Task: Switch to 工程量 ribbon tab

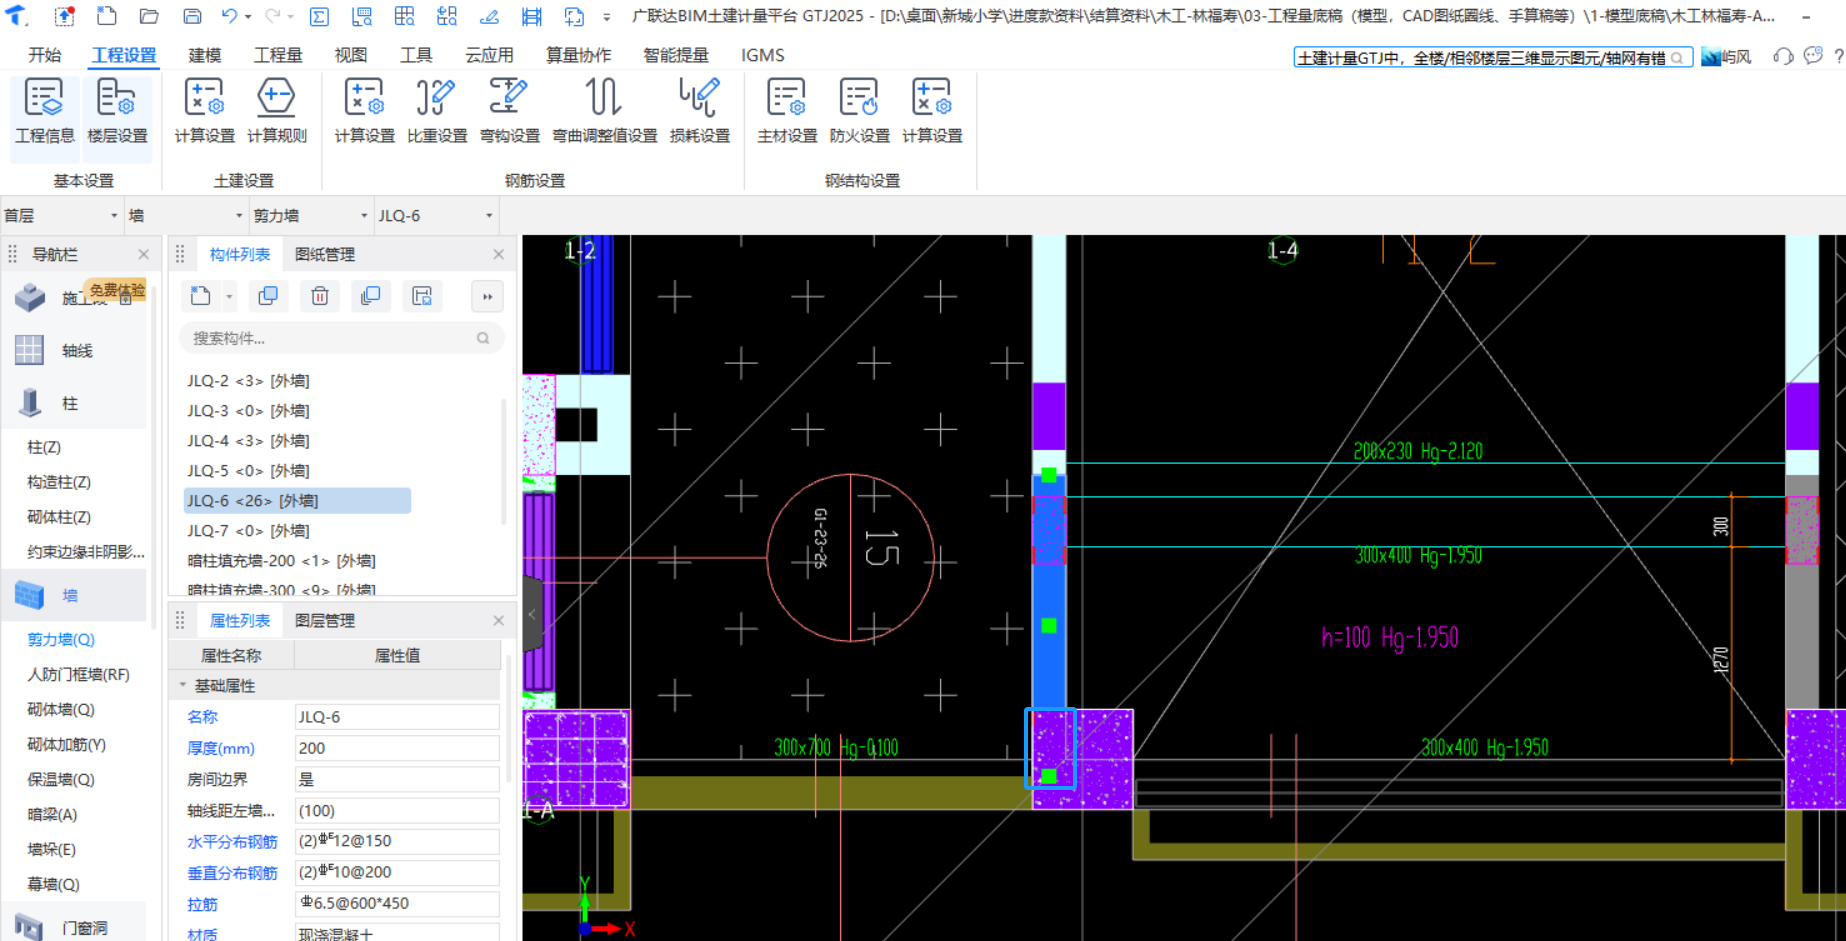Action: pos(278,55)
